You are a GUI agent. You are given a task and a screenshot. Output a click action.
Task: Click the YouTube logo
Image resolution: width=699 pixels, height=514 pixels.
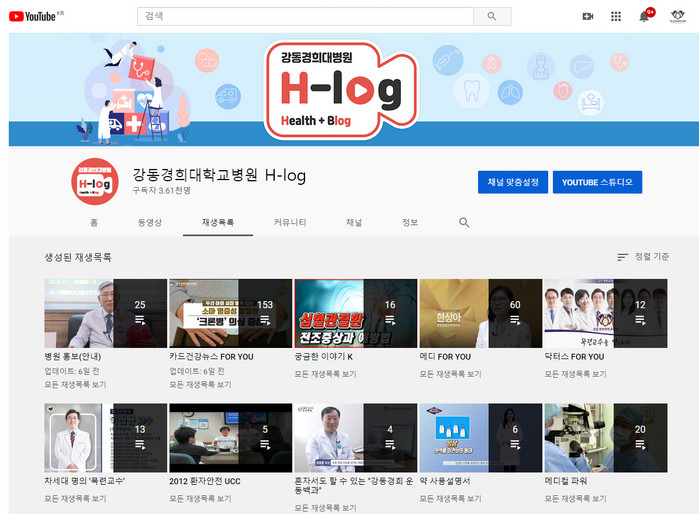pos(33,16)
